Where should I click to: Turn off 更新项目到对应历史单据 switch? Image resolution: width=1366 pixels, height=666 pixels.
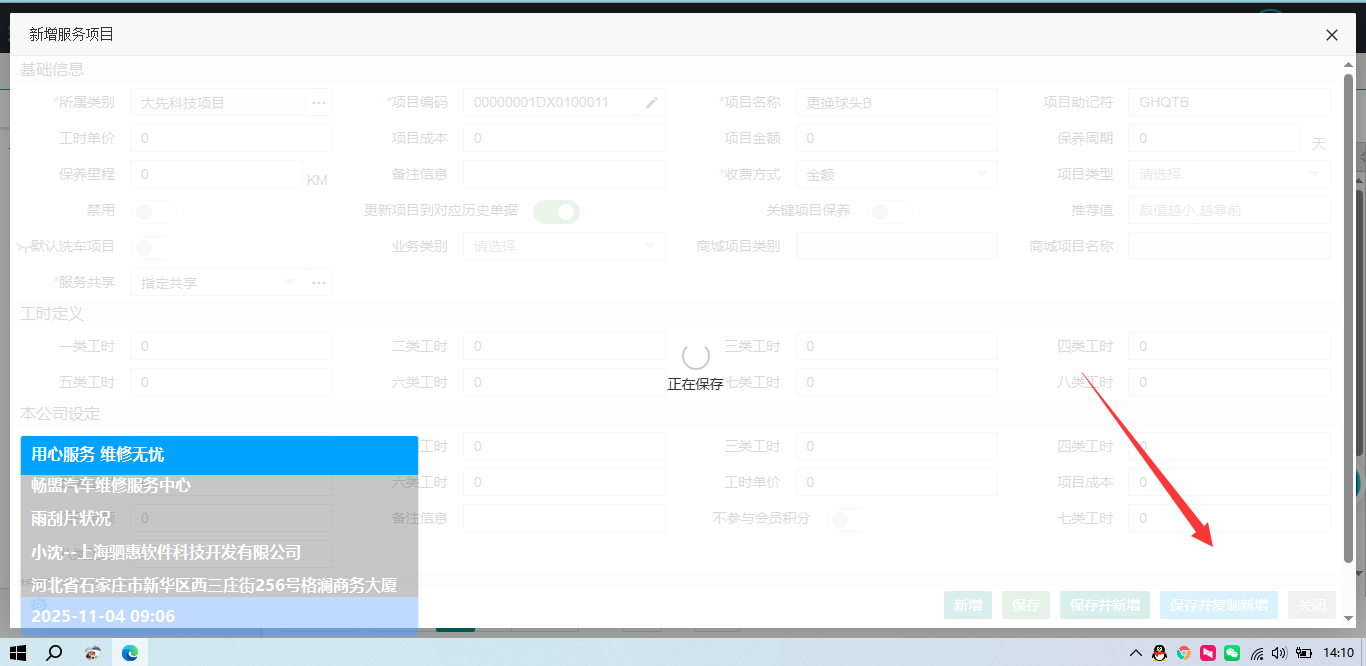click(556, 211)
